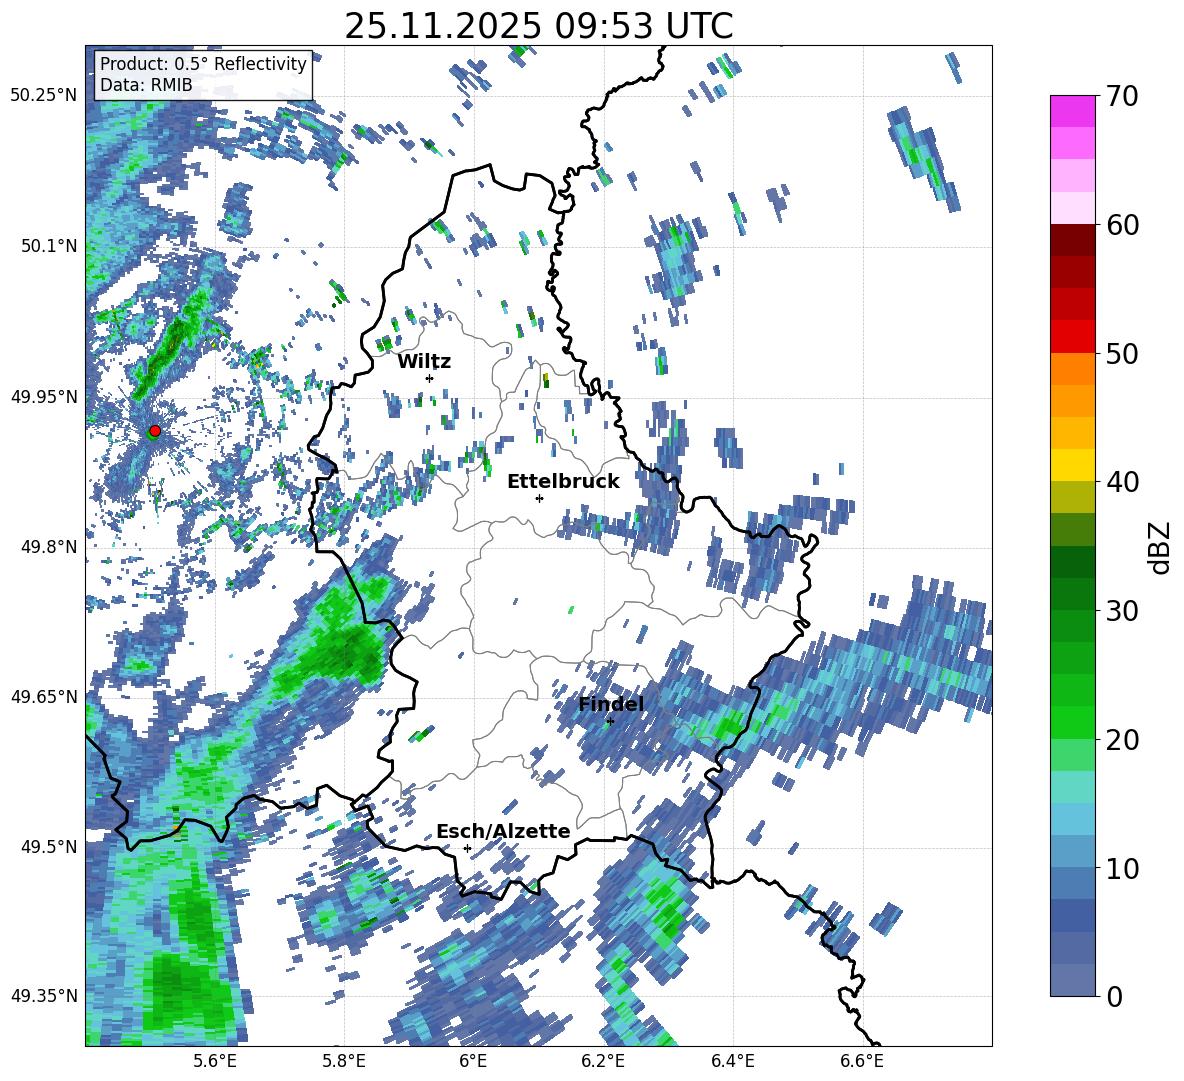Click the 6°E longitude label
Viewport: 1184px width, 1081px height.
pyautogui.click(x=473, y=1061)
